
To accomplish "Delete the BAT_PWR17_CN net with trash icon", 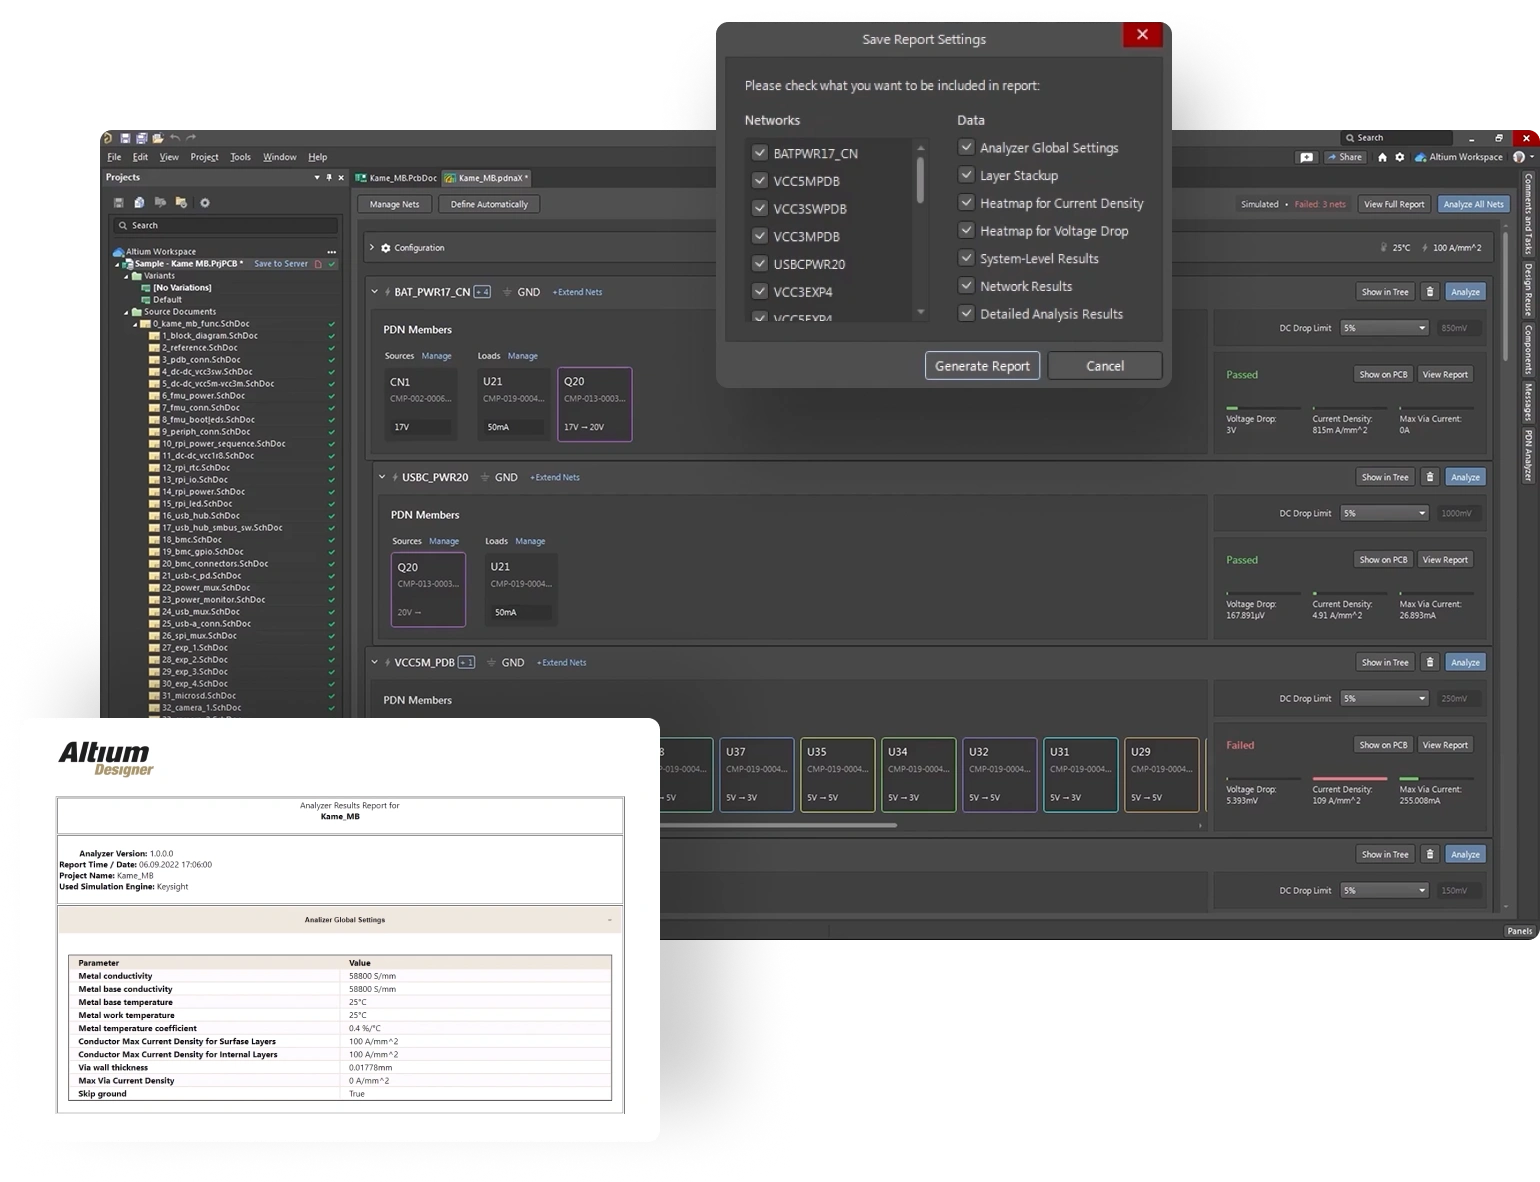I will click(x=1430, y=292).
